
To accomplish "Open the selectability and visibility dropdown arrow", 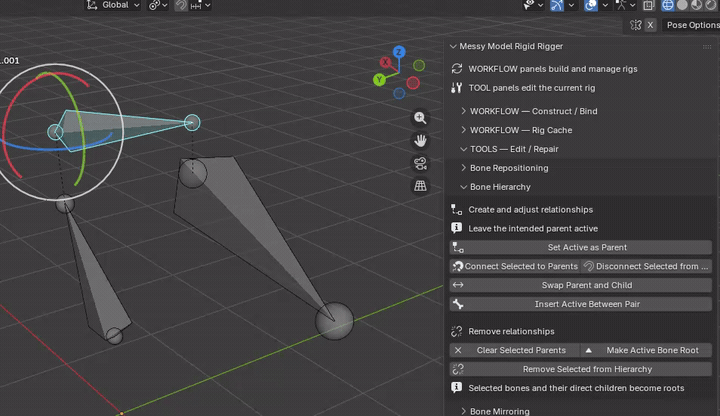I will tap(540, 5).
